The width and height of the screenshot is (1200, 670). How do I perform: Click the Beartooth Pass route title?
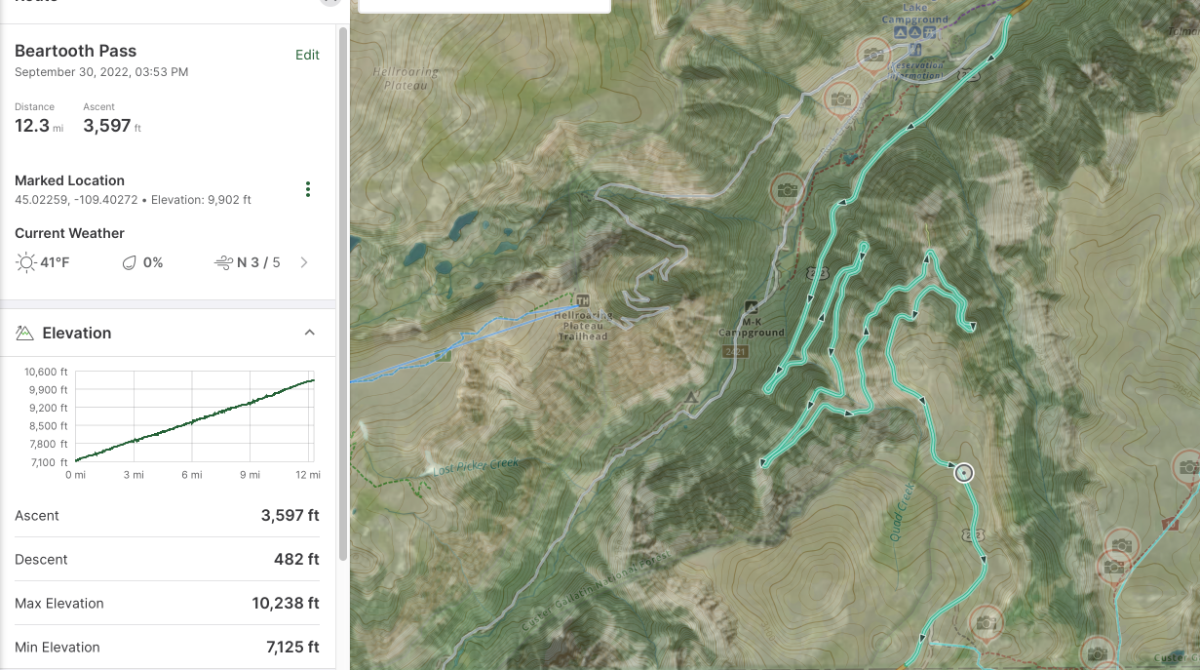[x=75, y=51]
